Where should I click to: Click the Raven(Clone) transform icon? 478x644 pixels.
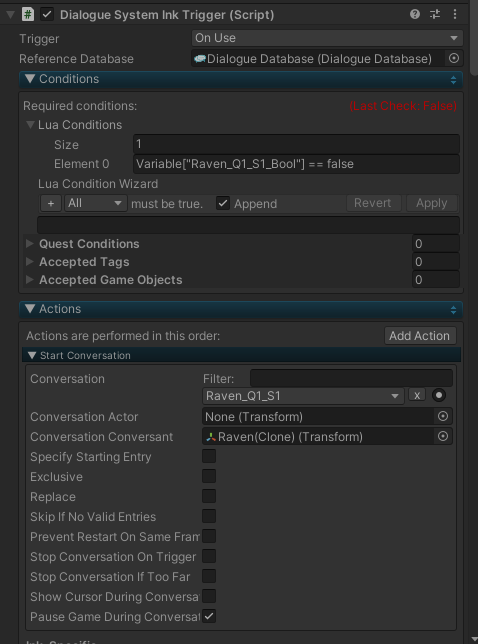(x=211, y=437)
